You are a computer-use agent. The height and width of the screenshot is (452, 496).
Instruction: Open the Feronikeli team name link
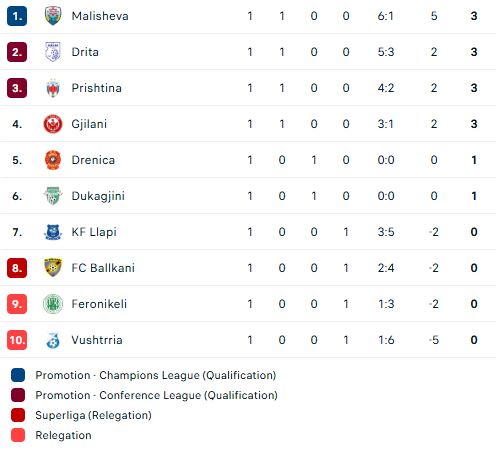point(99,304)
